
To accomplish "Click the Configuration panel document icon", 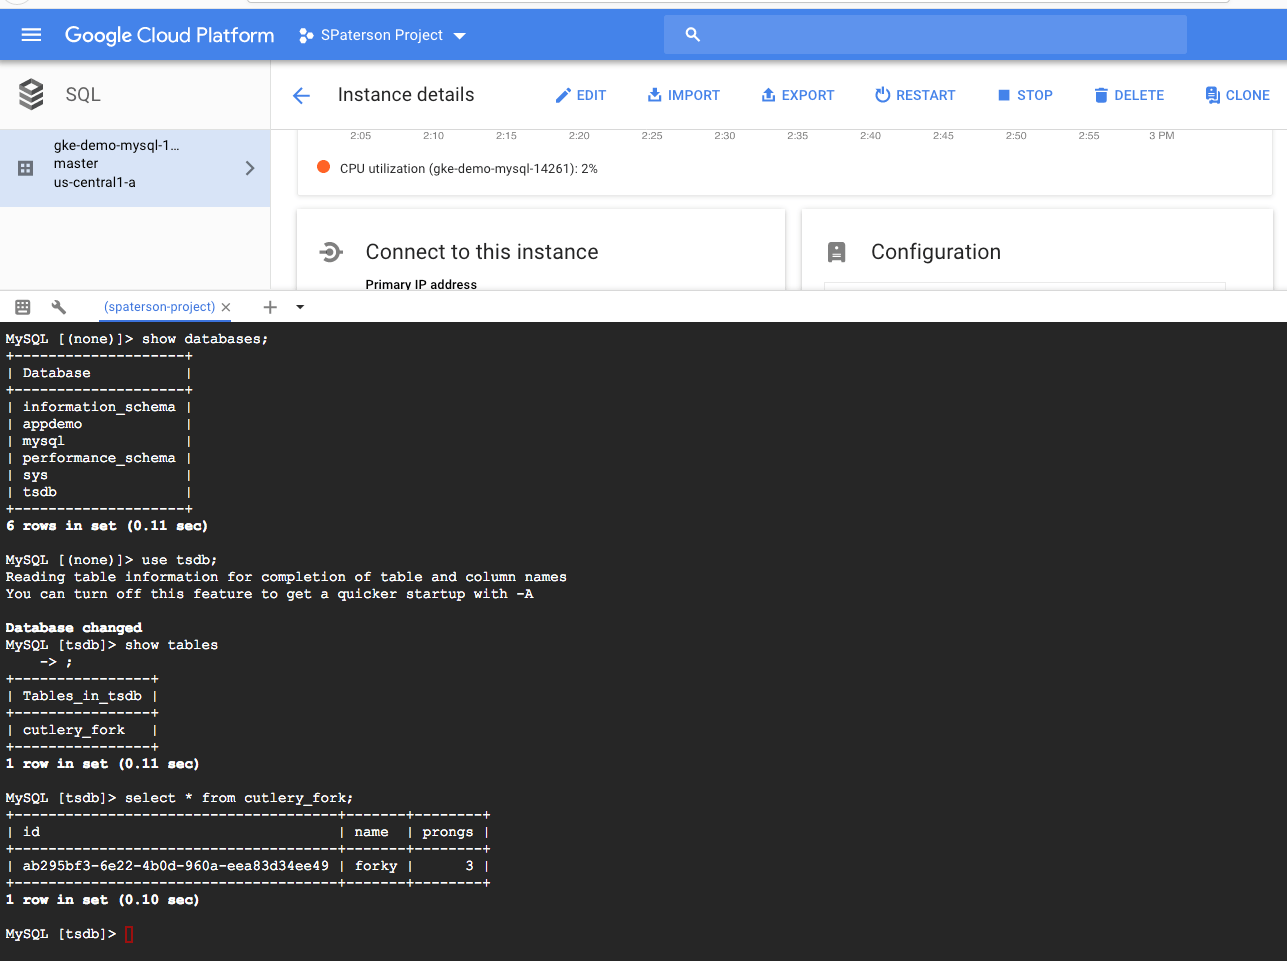I will click(837, 252).
